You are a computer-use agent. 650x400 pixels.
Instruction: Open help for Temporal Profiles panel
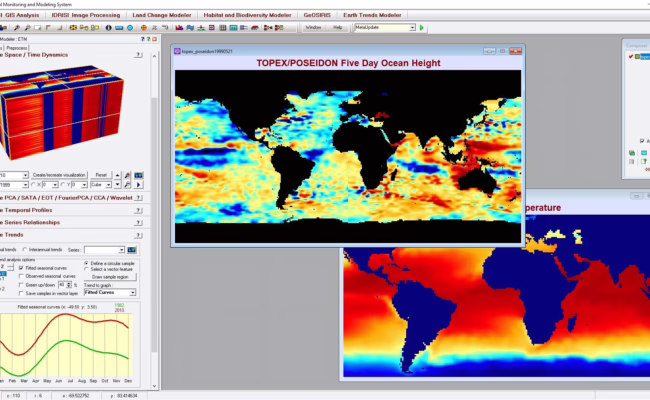tap(138, 210)
